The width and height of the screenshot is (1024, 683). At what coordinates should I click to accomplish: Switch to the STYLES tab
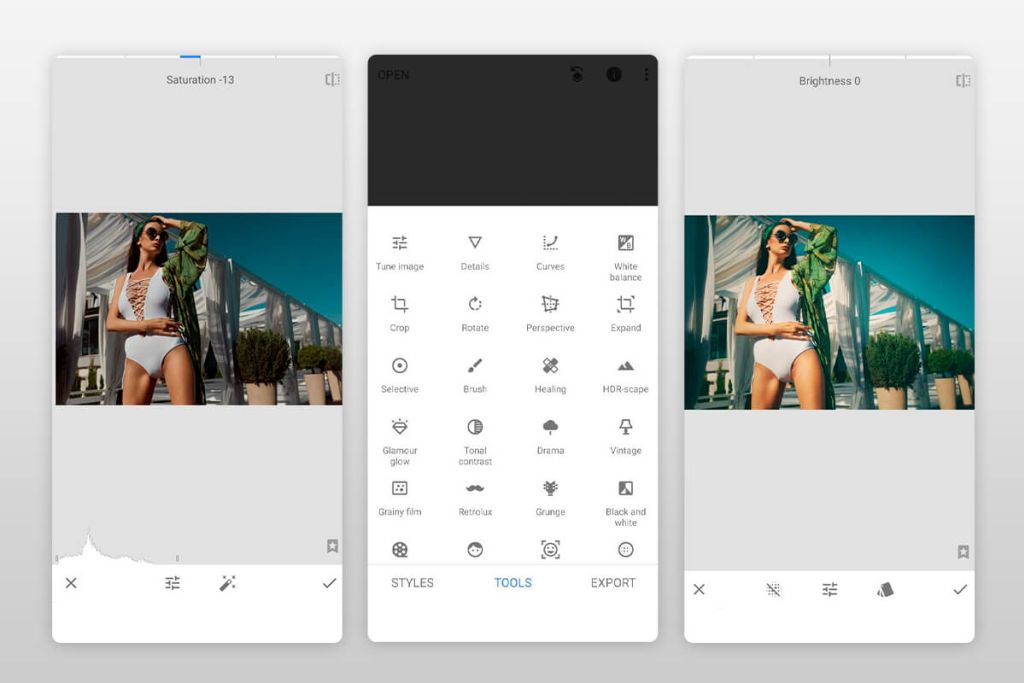(x=412, y=583)
